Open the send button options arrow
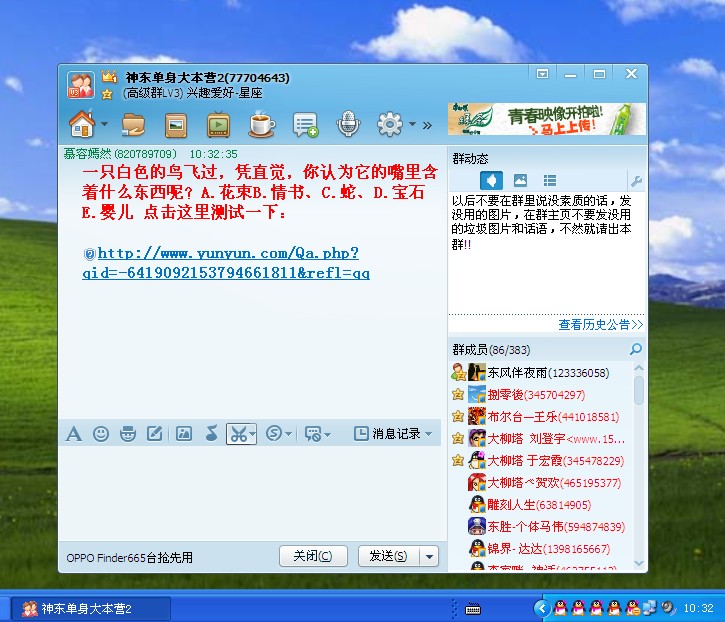Viewport: 725px width, 622px height. pyautogui.click(x=430, y=556)
